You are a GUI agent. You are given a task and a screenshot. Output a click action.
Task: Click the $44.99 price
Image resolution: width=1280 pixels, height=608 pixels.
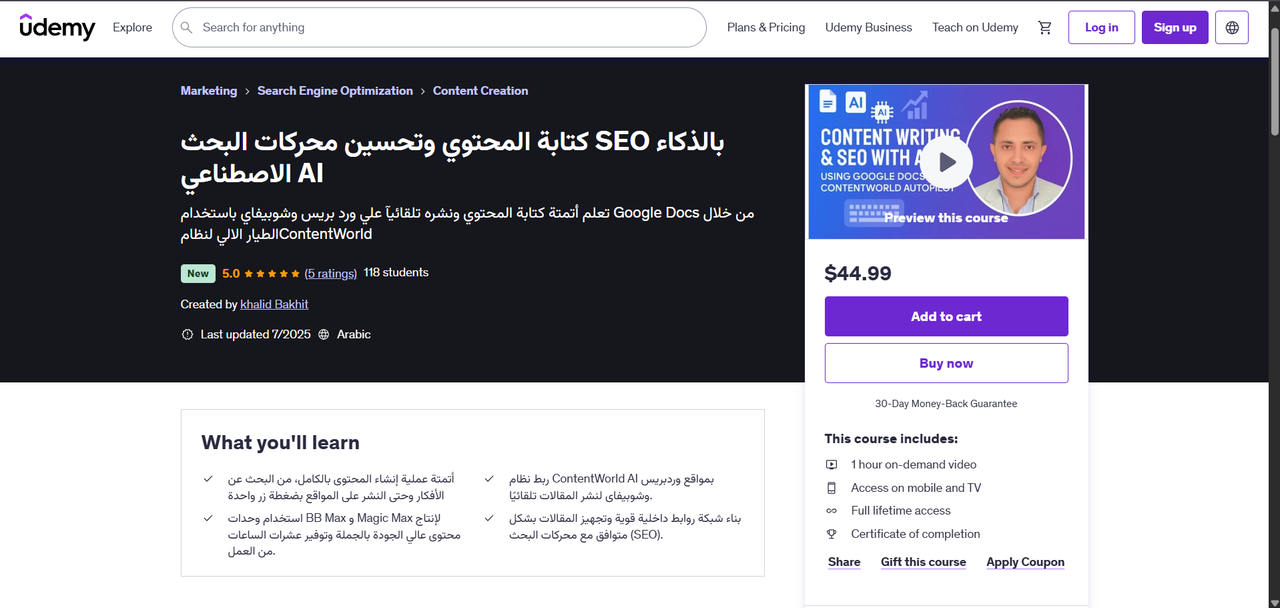[x=858, y=273]
